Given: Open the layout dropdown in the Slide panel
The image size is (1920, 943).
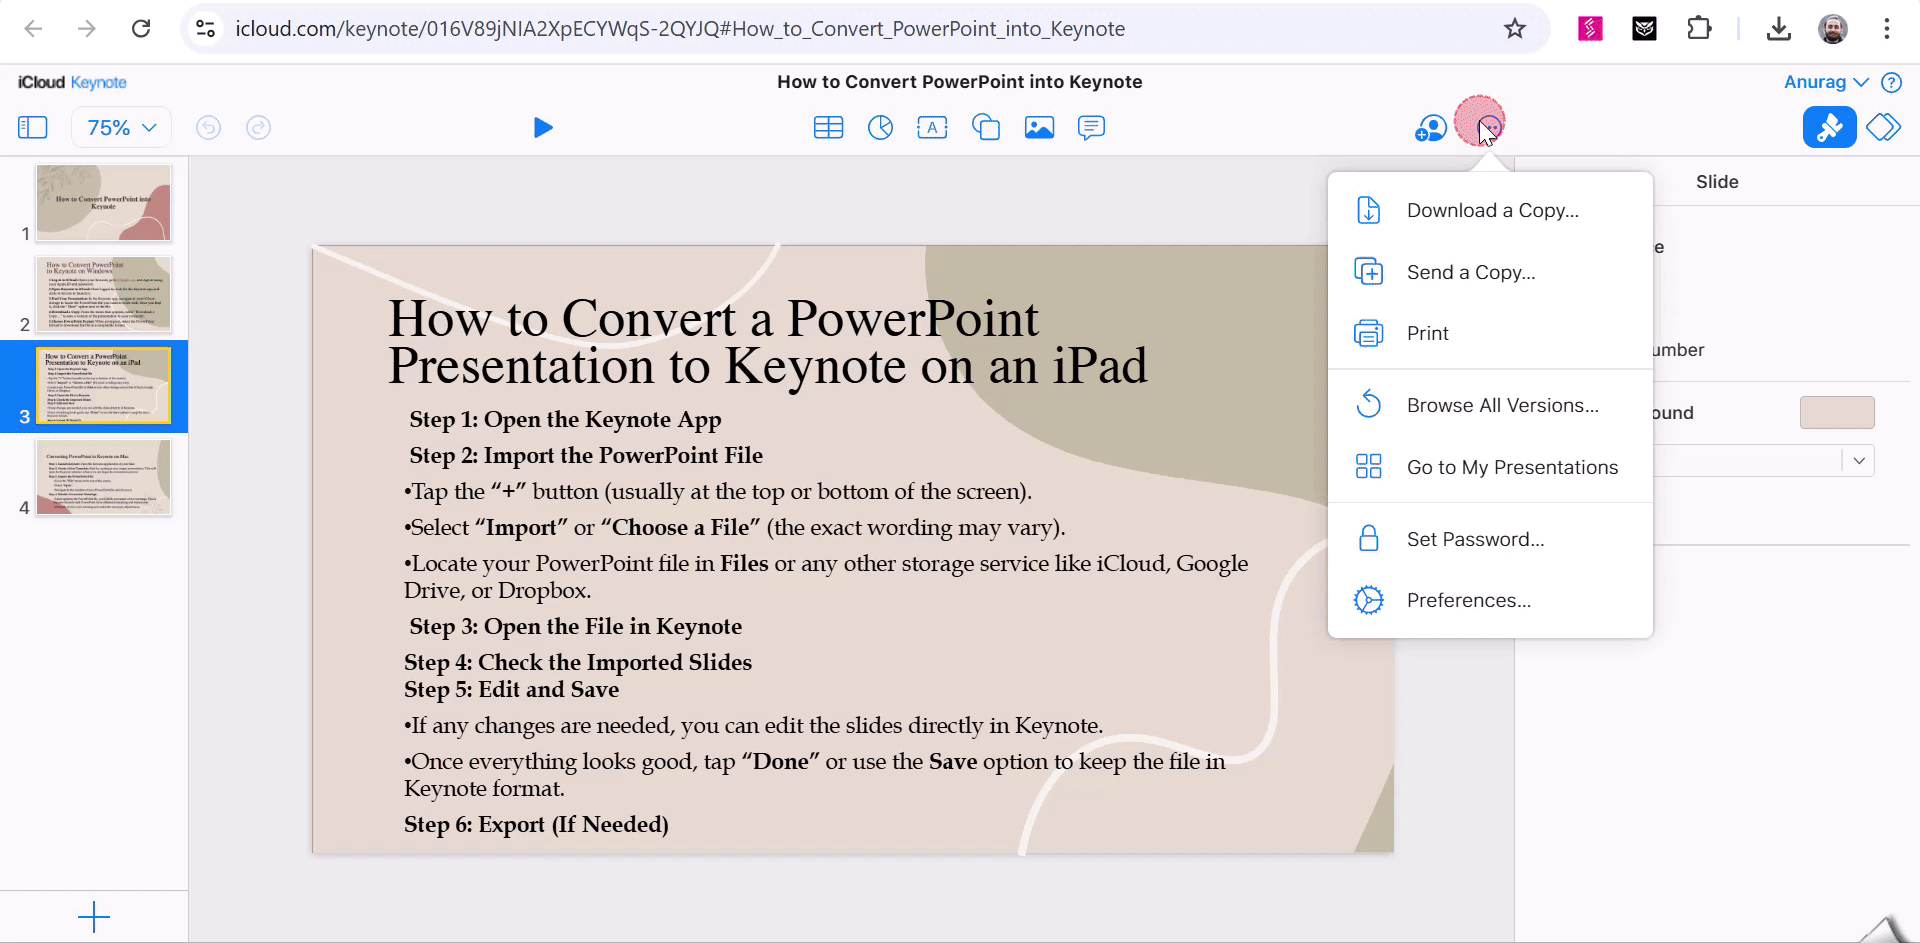Looking at the screenshot, I should coord(1858,460).
